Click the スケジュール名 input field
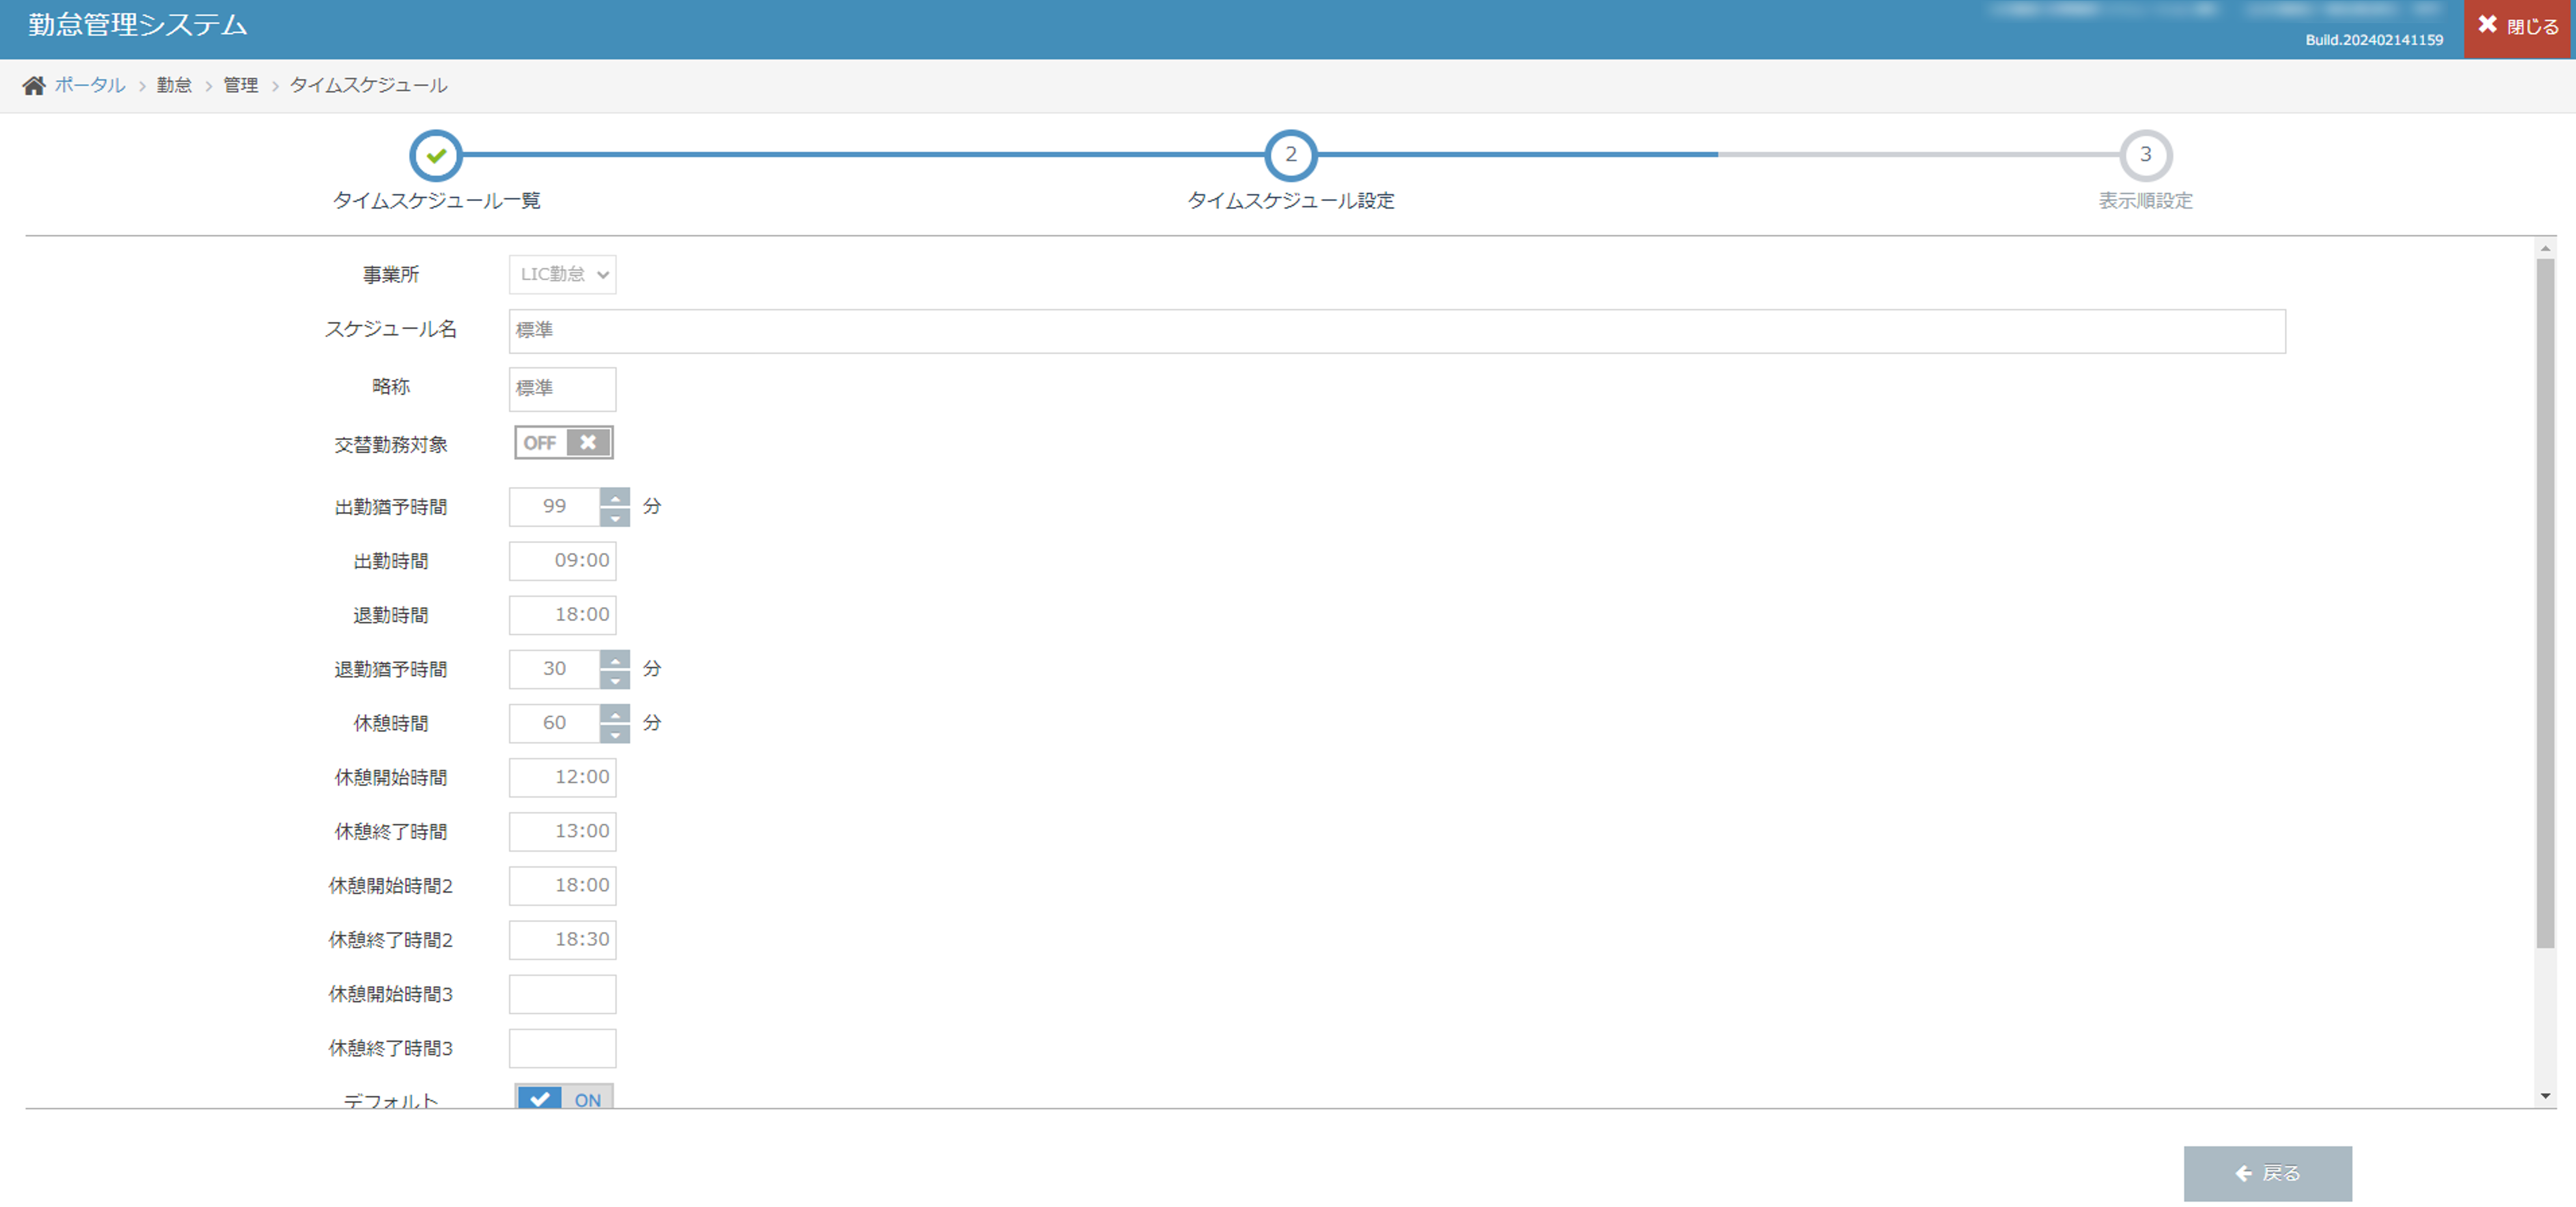 (x=1397, y=331)
